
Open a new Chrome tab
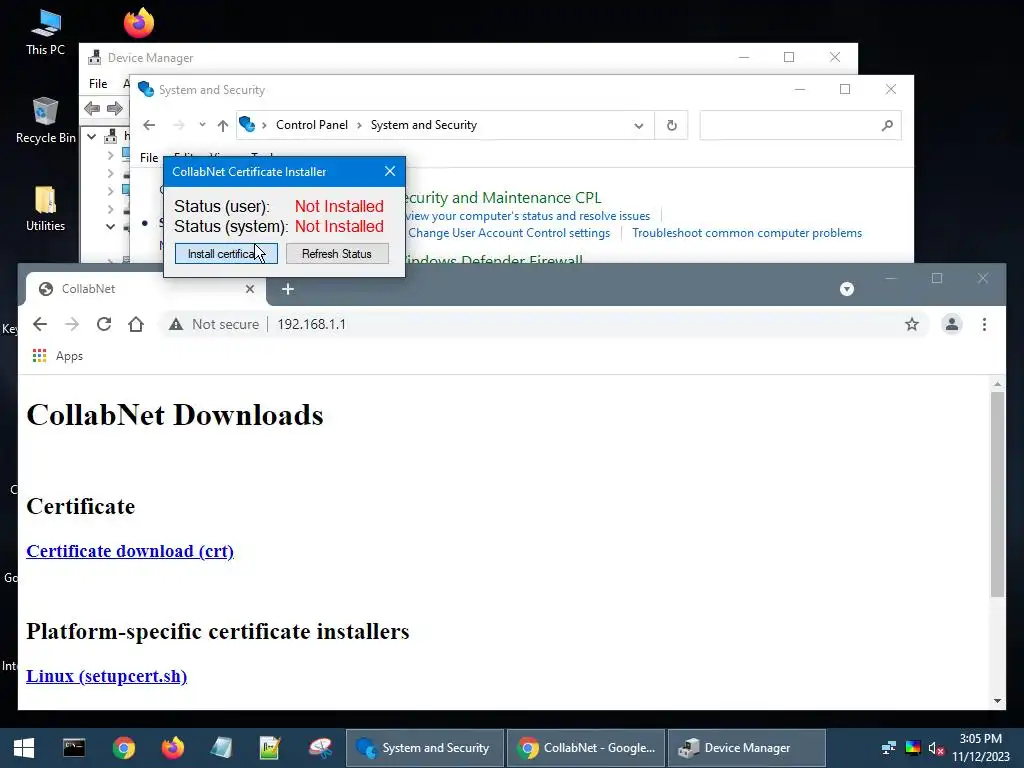[287, 289]
